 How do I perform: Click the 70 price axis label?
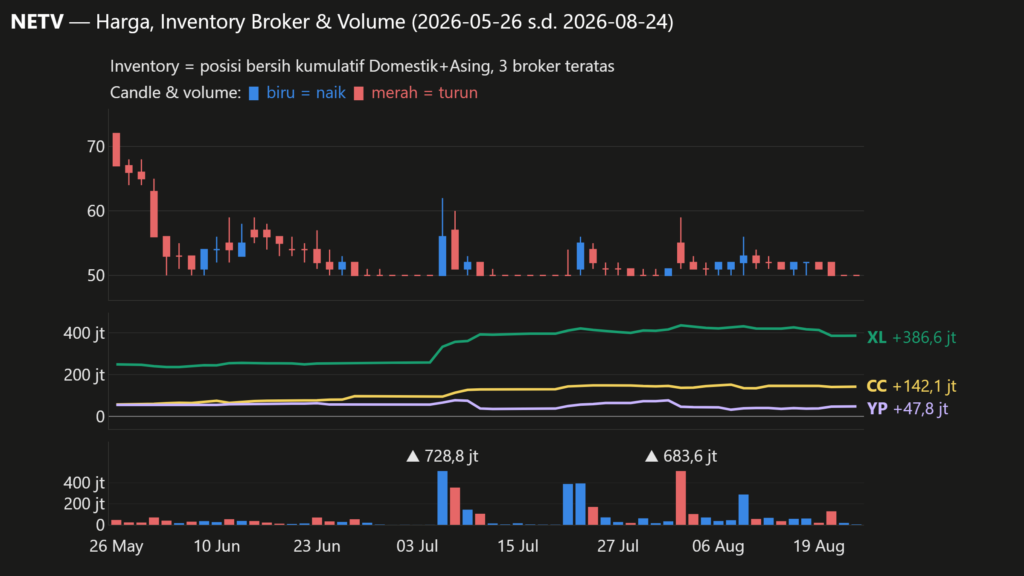(x=95, y=147)
